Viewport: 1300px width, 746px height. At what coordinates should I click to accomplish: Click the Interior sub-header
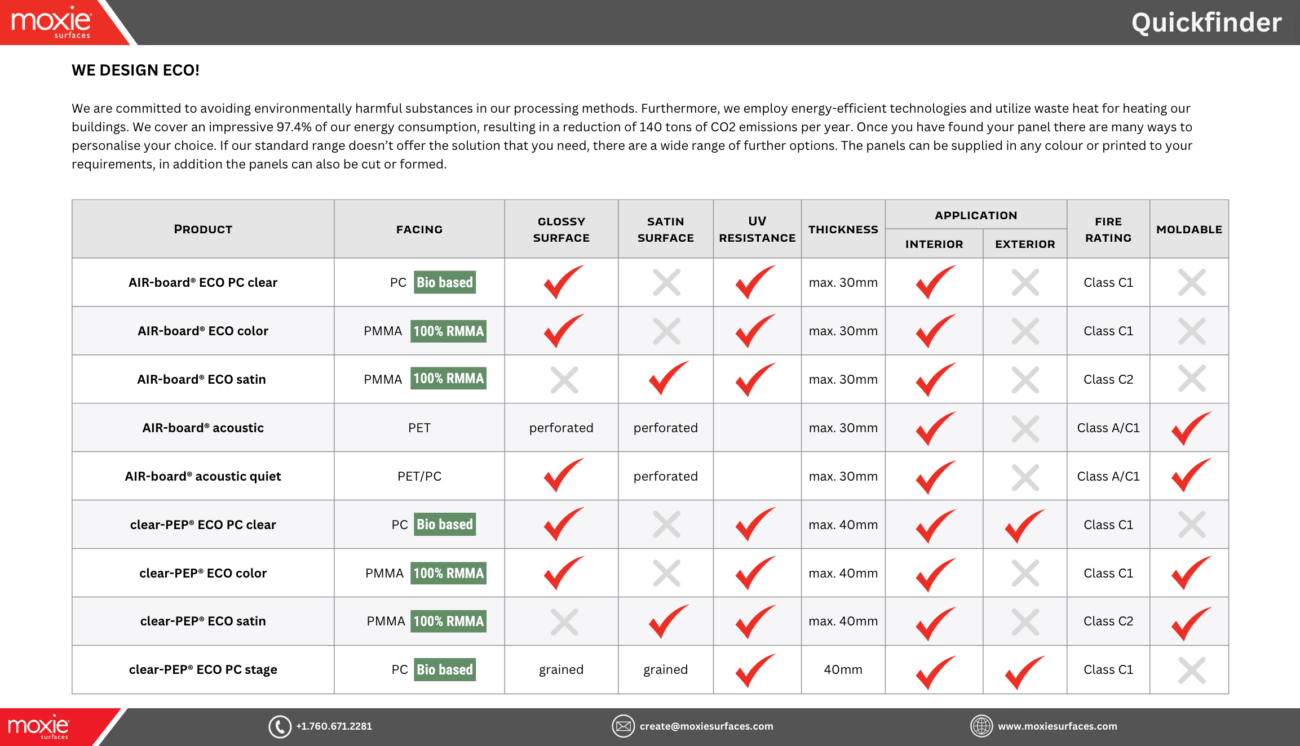pyautogui.click(x=934, y=244)
